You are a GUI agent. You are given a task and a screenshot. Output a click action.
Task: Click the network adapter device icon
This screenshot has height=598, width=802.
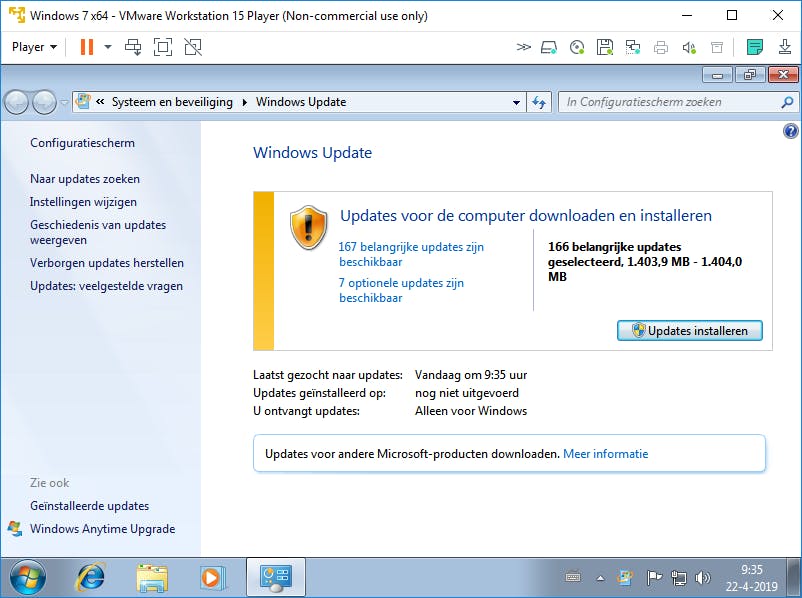(x=633, y=48)
